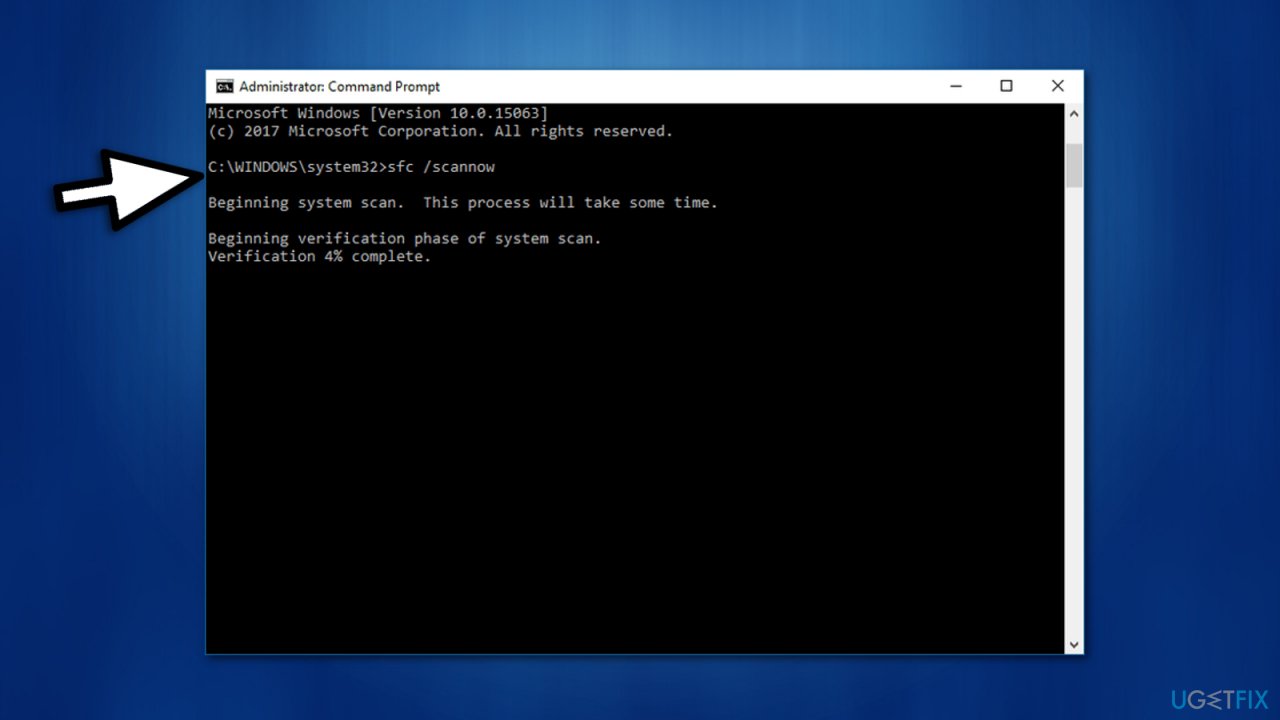Click the minimize dash icon

coord(955,86)
